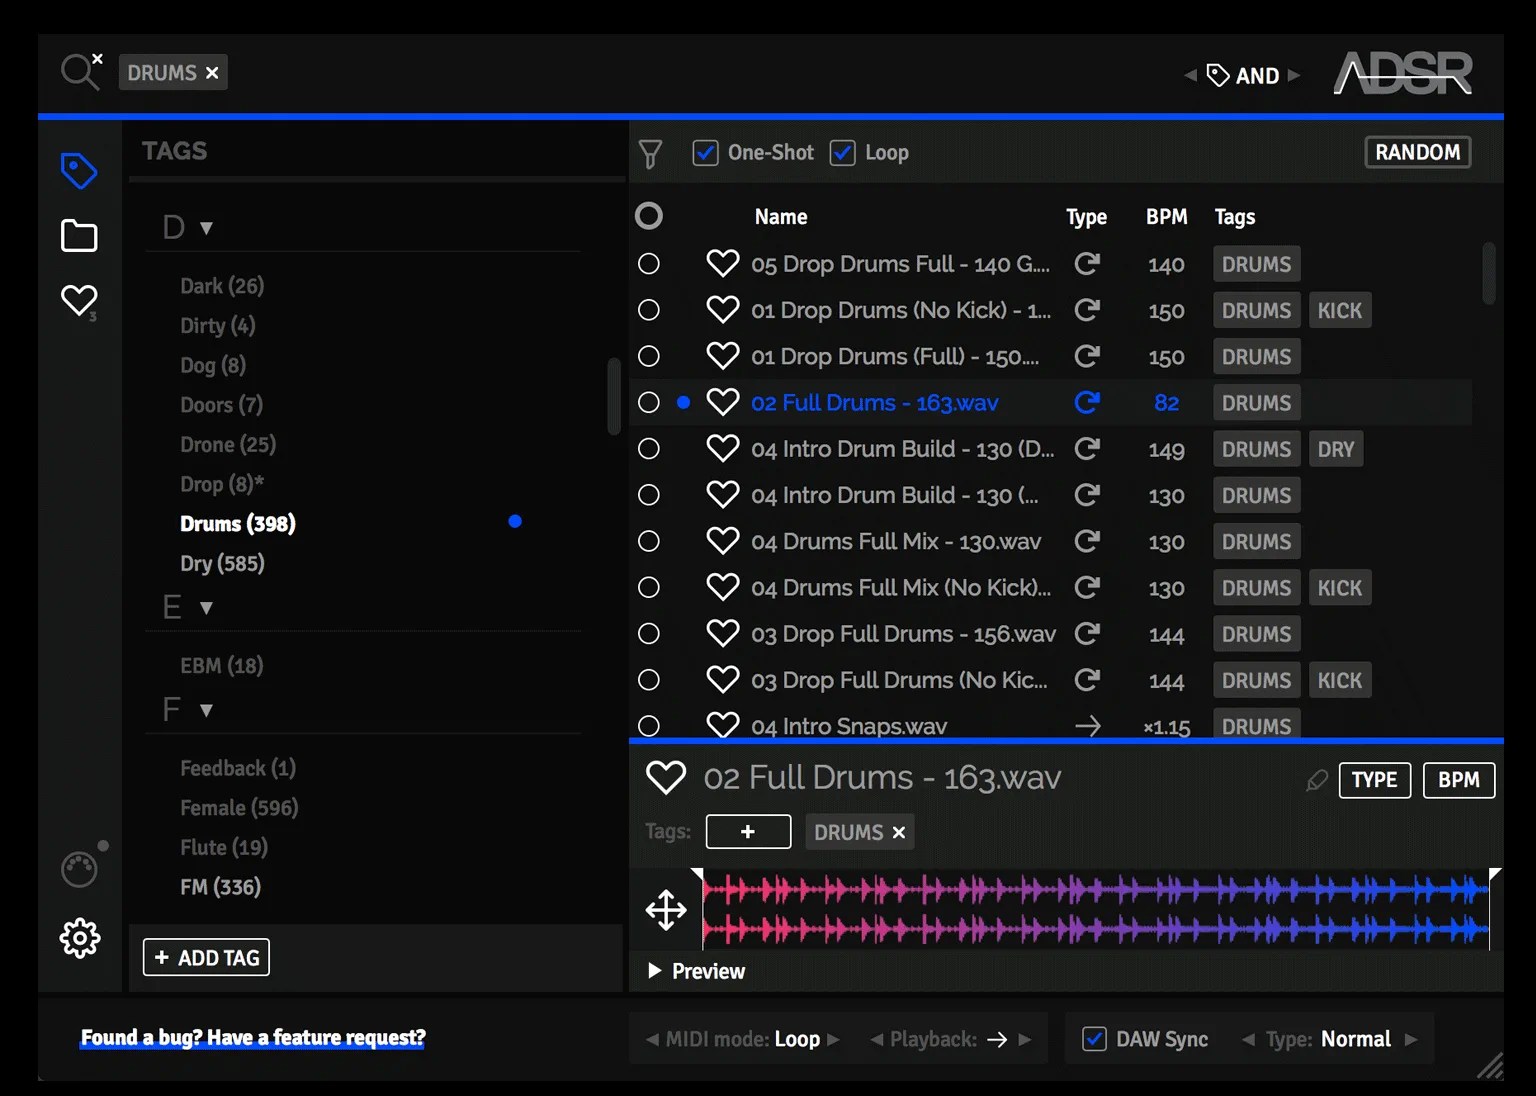Click inside the sample waveform display
The image size is (1536, 1096).
point(1096,909)
